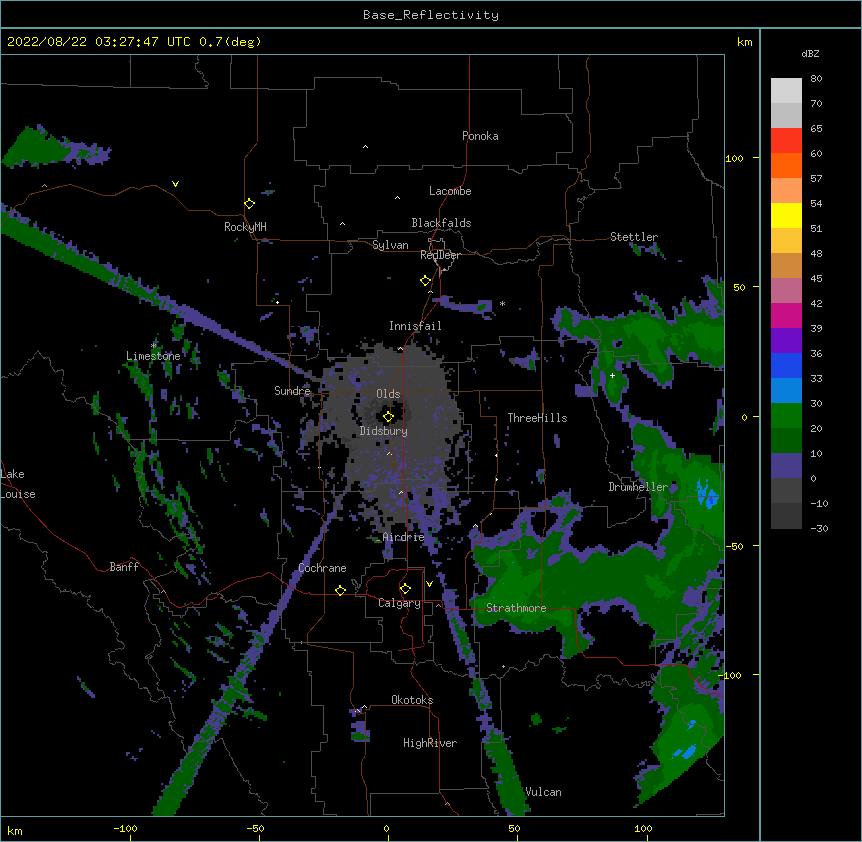
Task: Click the white plus marker in echo south of Stettler
Action: [612, 375]
